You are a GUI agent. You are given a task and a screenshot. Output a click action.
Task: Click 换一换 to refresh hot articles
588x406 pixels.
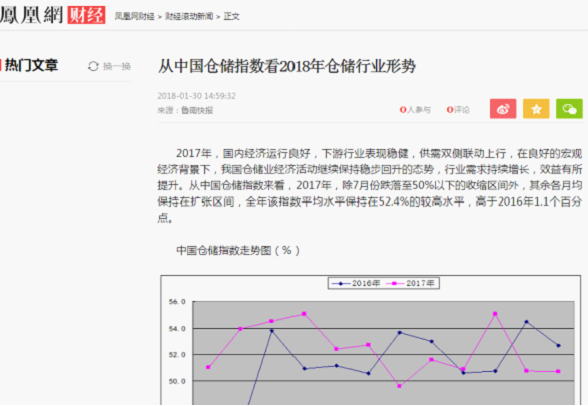pyautogui.click(x=117, y=66)
